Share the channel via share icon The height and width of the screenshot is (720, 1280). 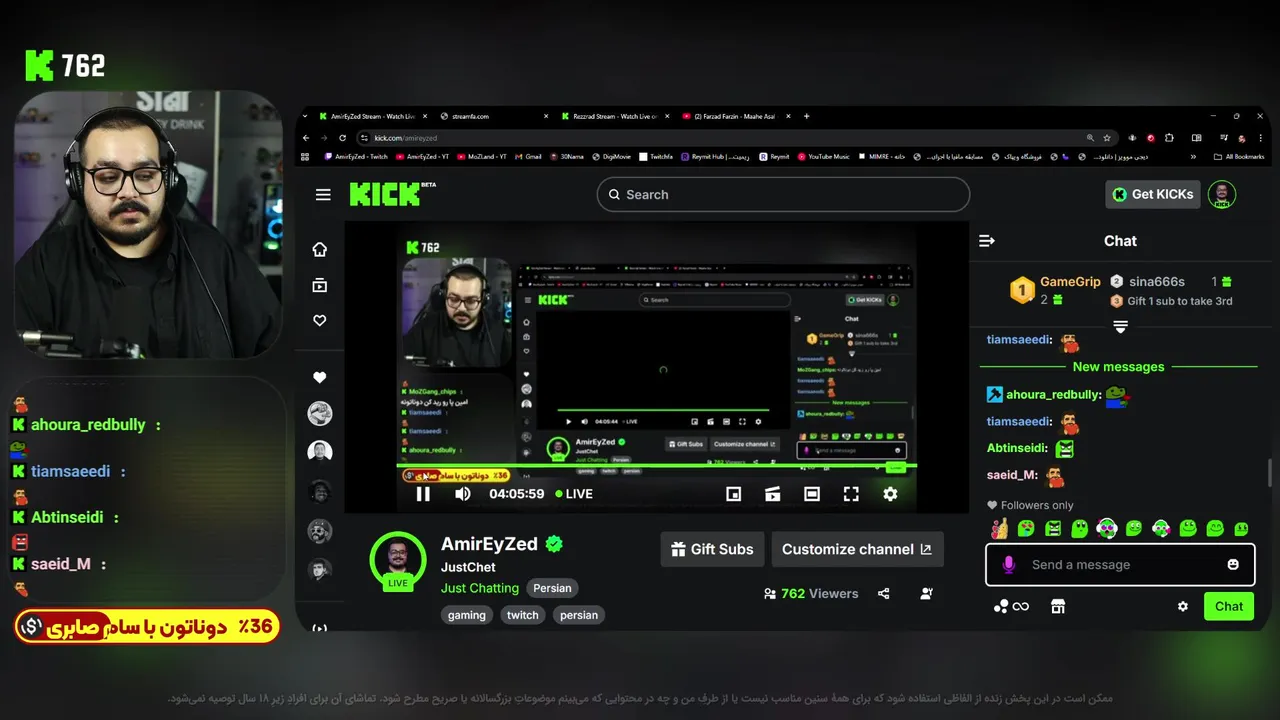[884, 593]
